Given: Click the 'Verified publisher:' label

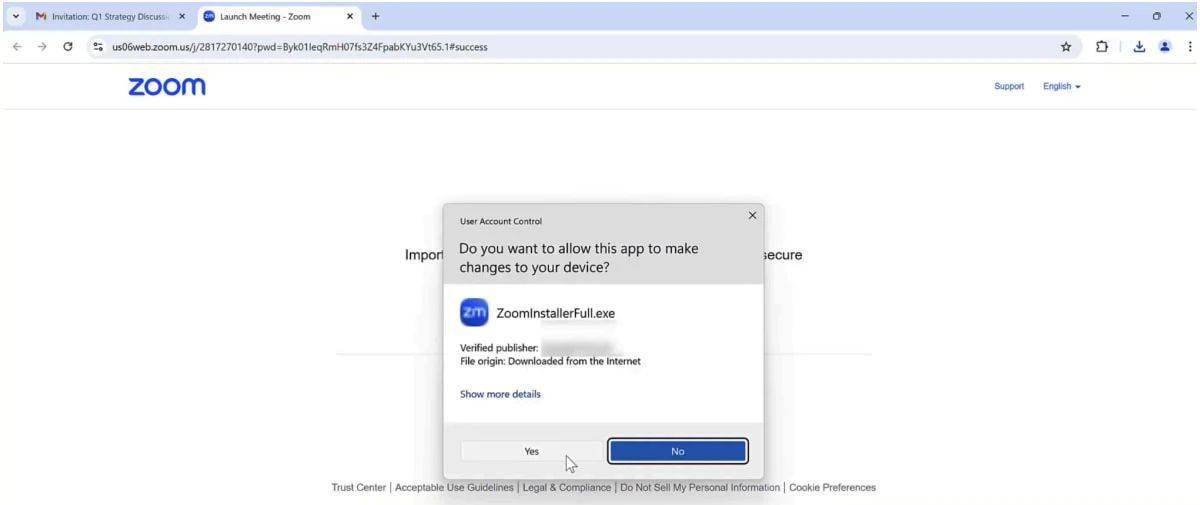Looking at the screenshot, I should point(499,348).
